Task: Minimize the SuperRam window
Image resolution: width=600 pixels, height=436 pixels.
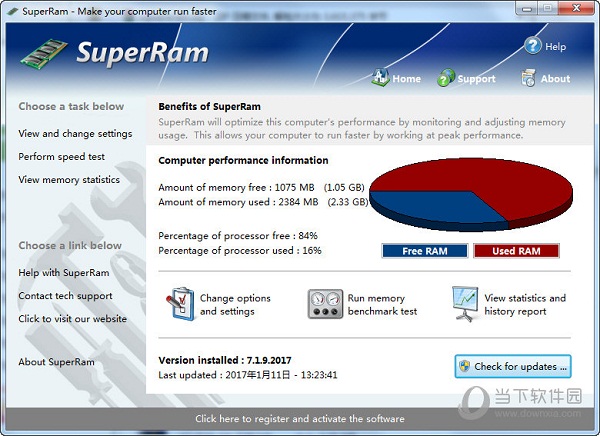Action: [x=527, y=8]
